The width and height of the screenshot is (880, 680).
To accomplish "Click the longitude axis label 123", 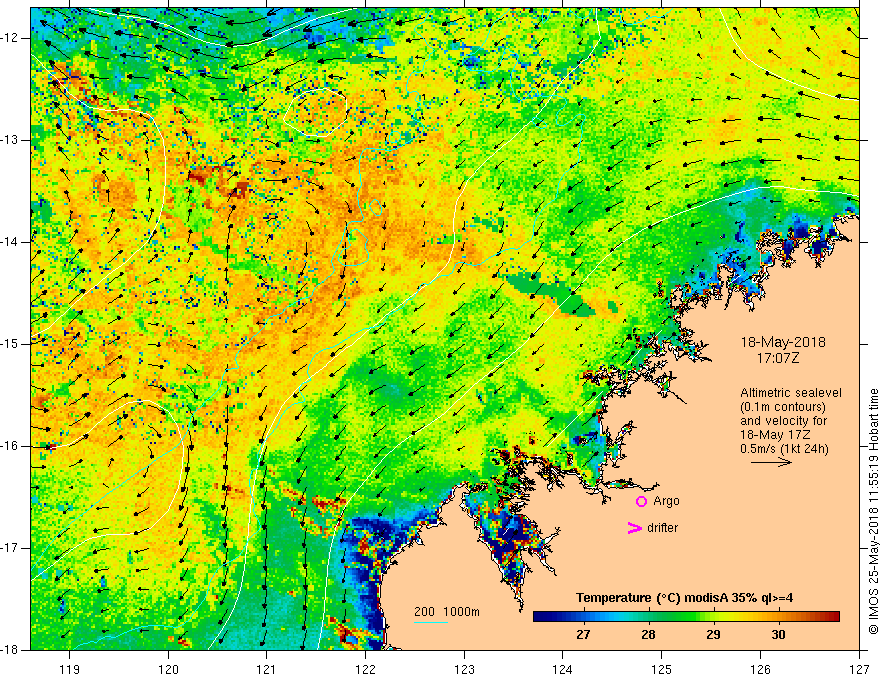I will tap(464, 669).
